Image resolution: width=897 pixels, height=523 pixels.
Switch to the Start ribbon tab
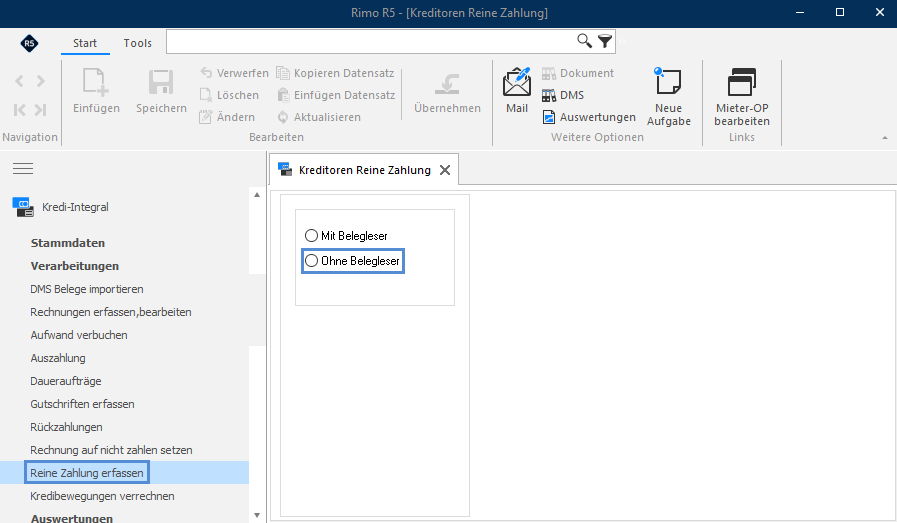(x=85, y=43)
